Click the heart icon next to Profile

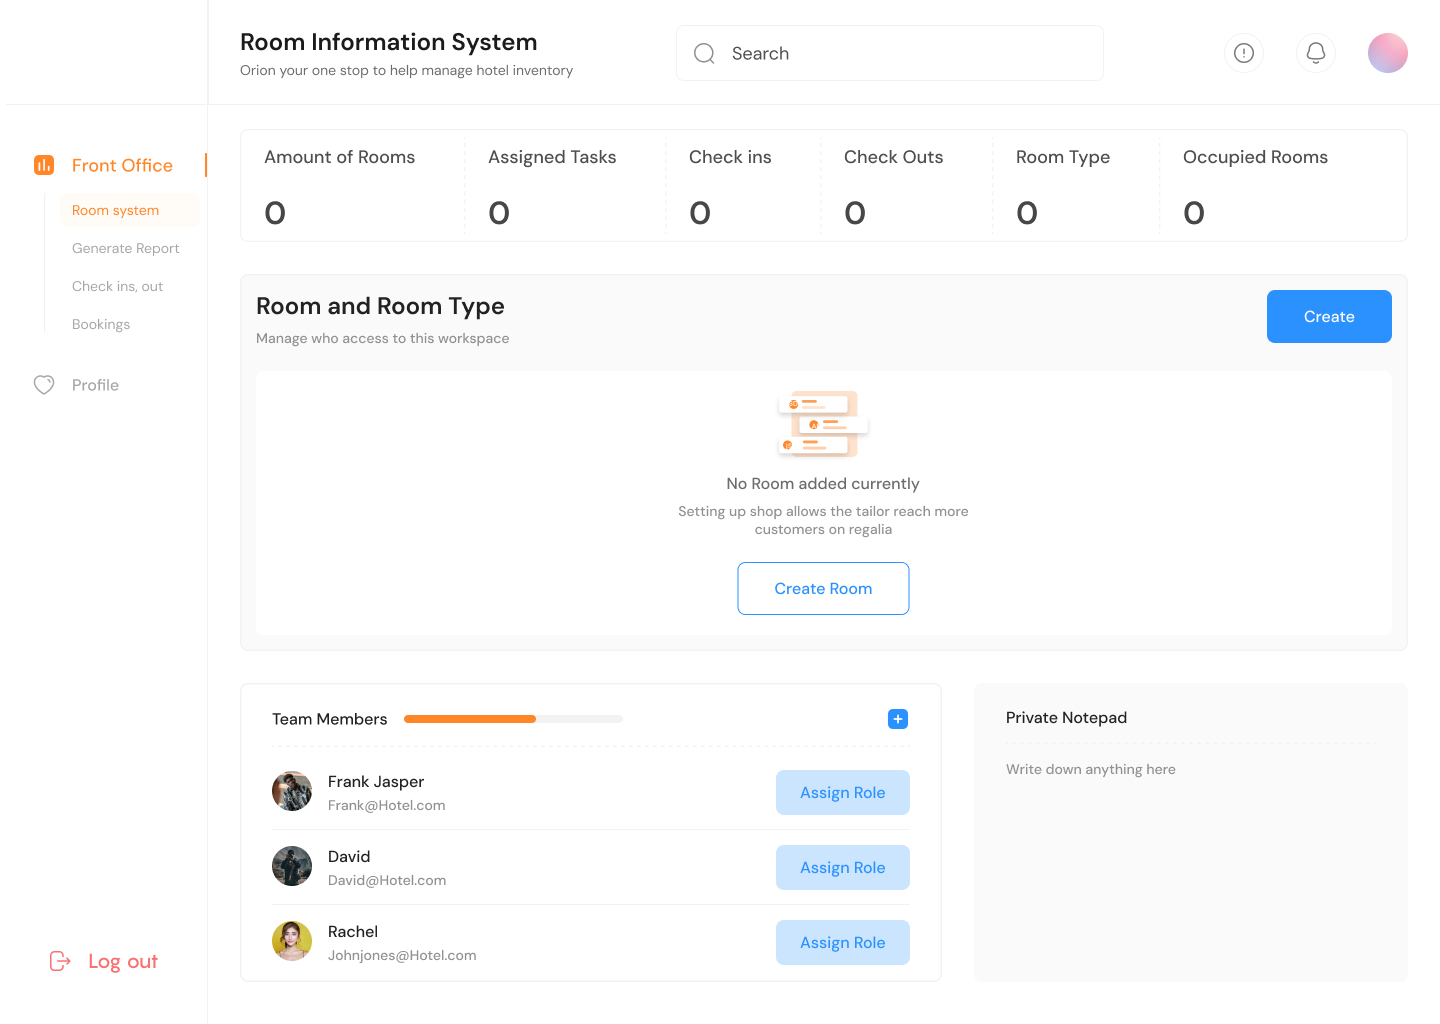(x=44, y=385)
